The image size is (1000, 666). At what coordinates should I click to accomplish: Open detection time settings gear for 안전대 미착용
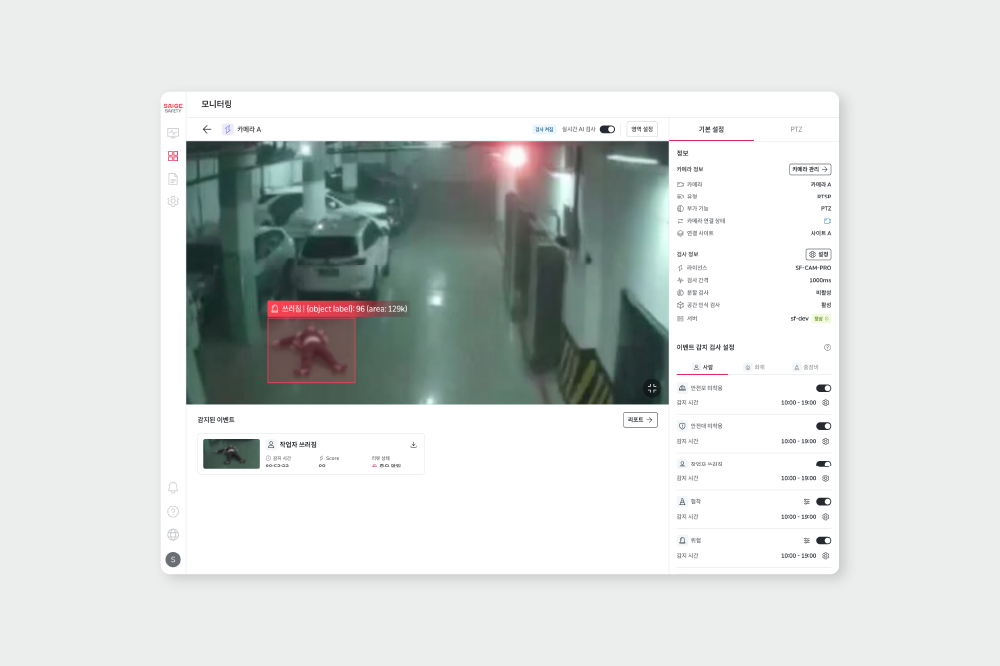(x=823, y=441)
